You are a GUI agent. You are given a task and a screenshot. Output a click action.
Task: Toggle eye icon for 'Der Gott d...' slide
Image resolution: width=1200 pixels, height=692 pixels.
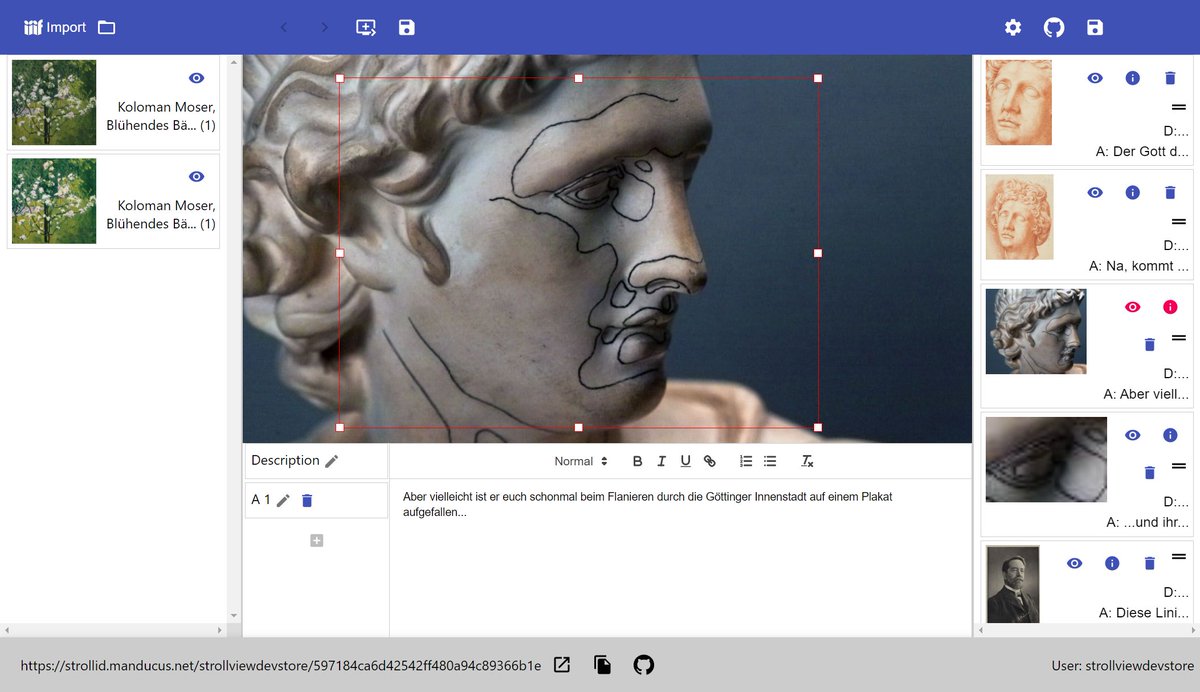1095,78
